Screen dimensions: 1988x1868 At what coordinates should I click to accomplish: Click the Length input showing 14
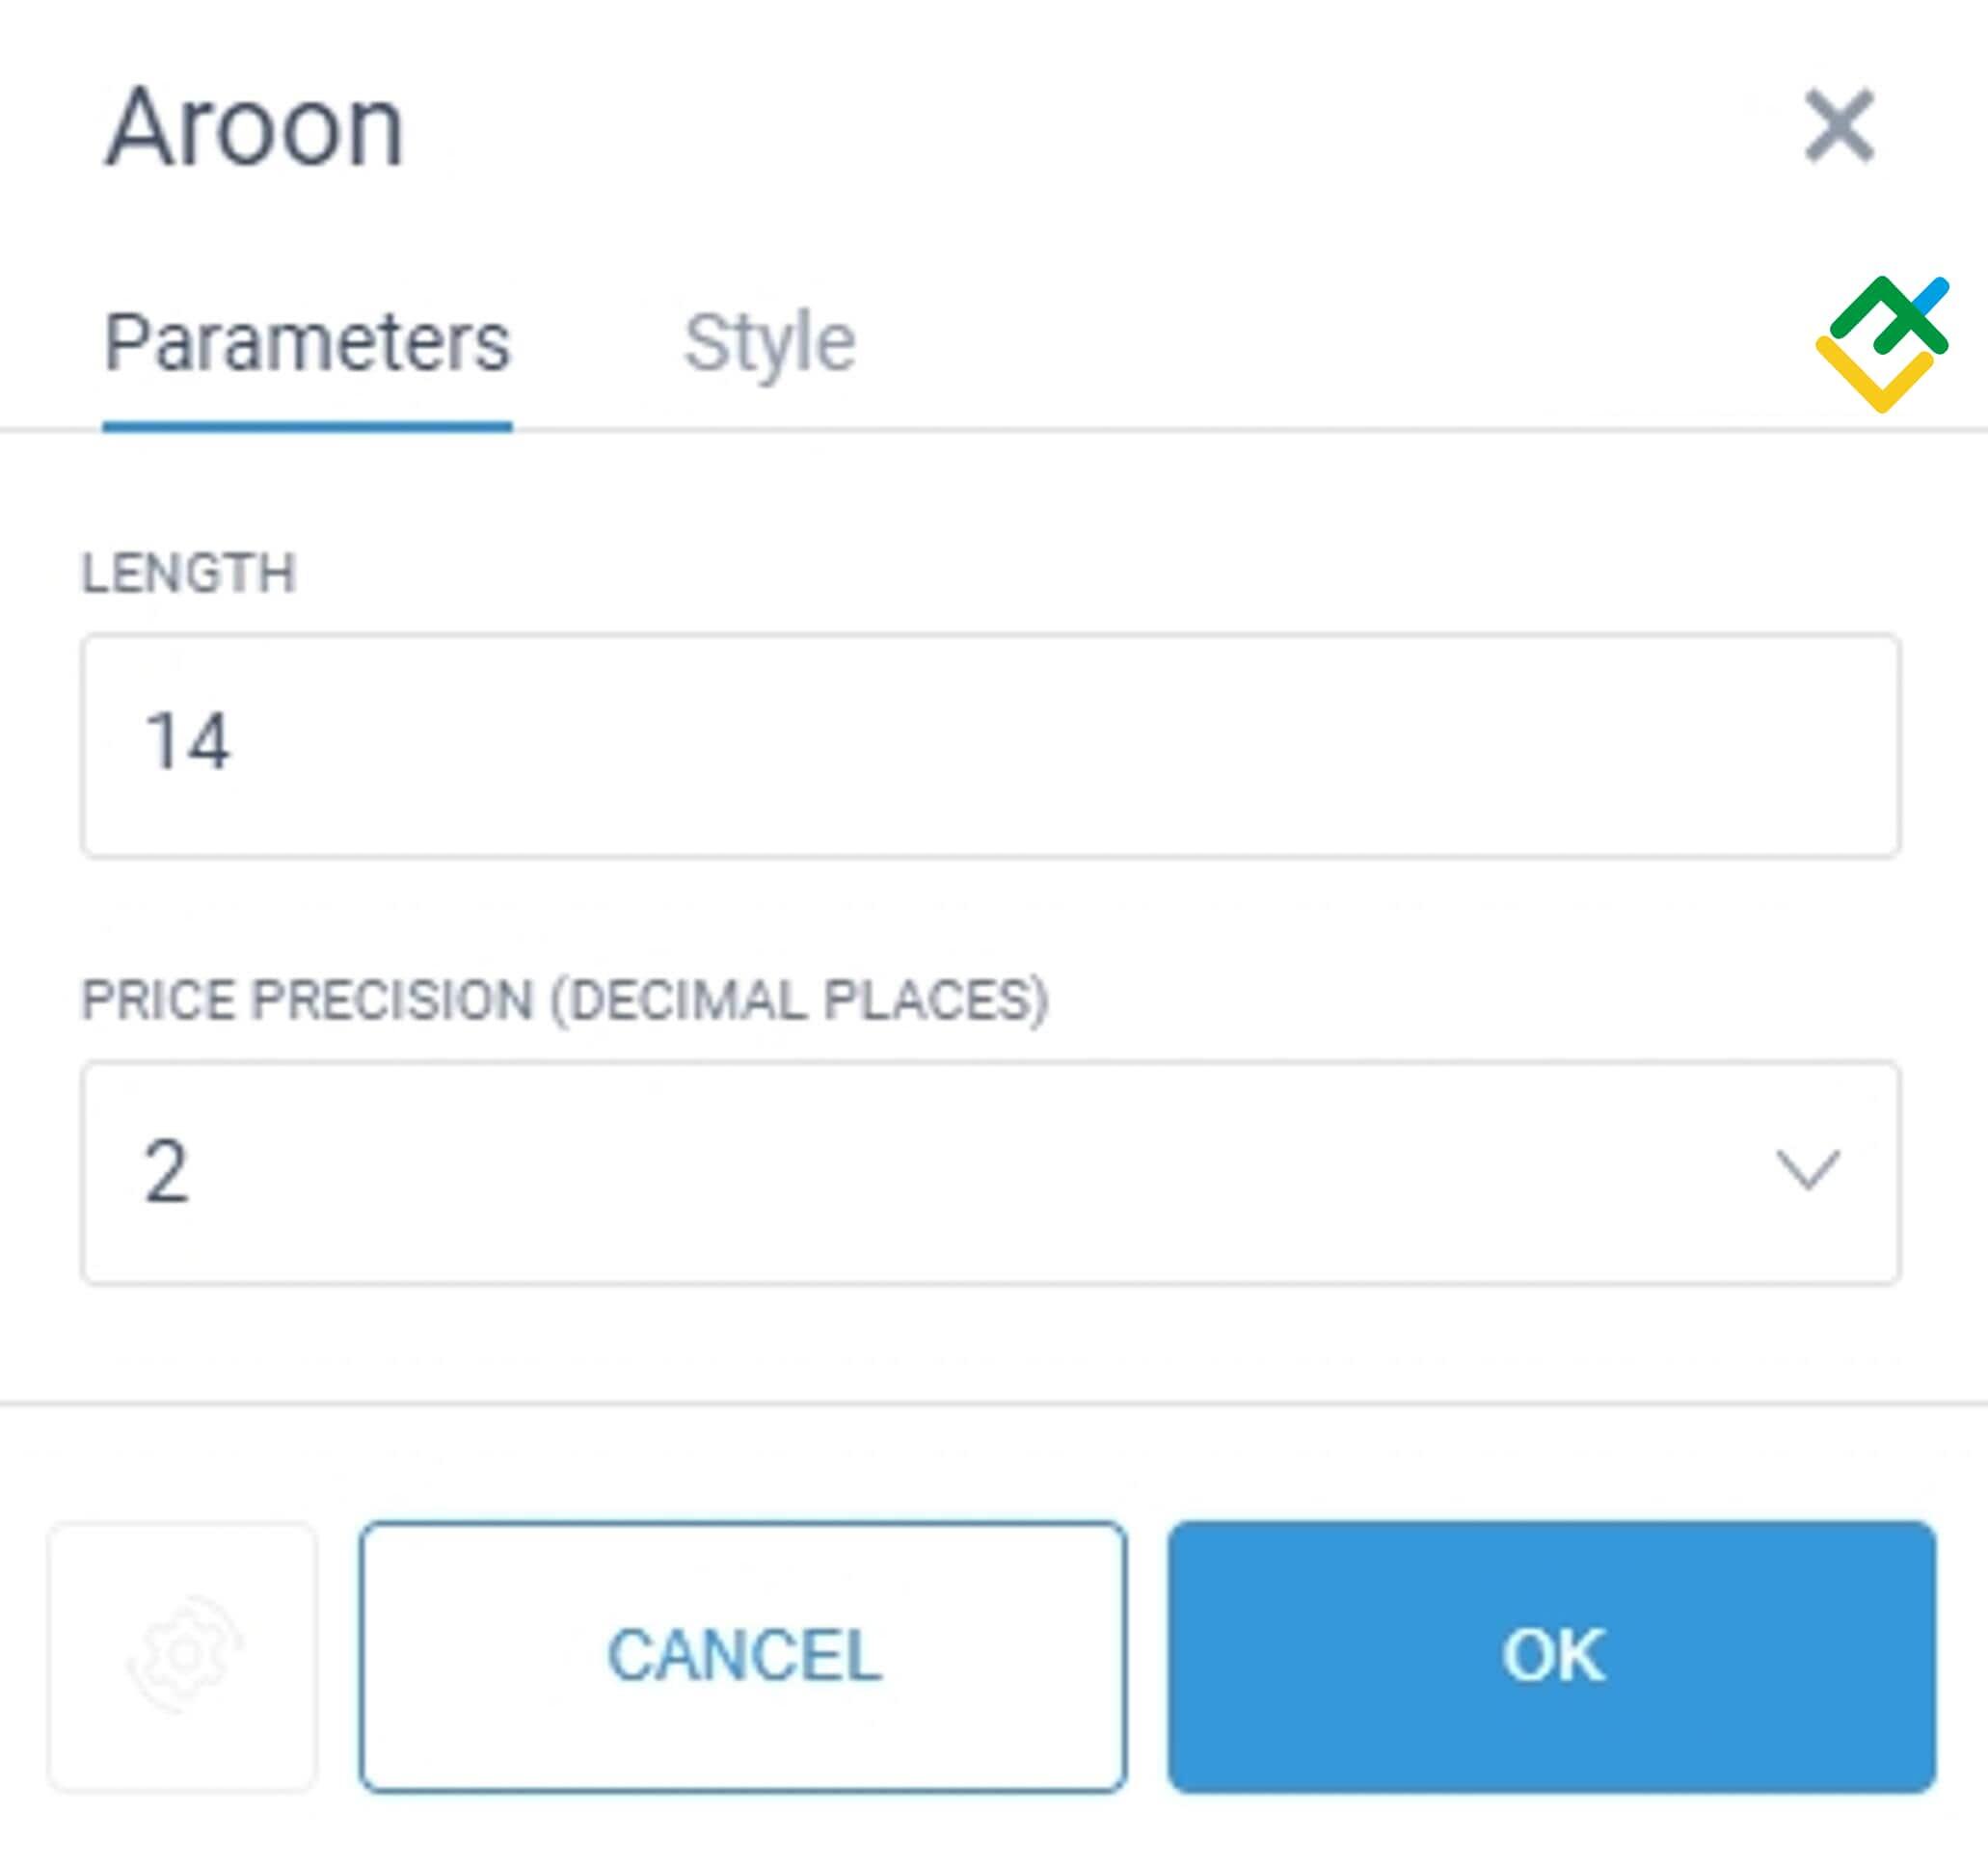tap(990, 745)
